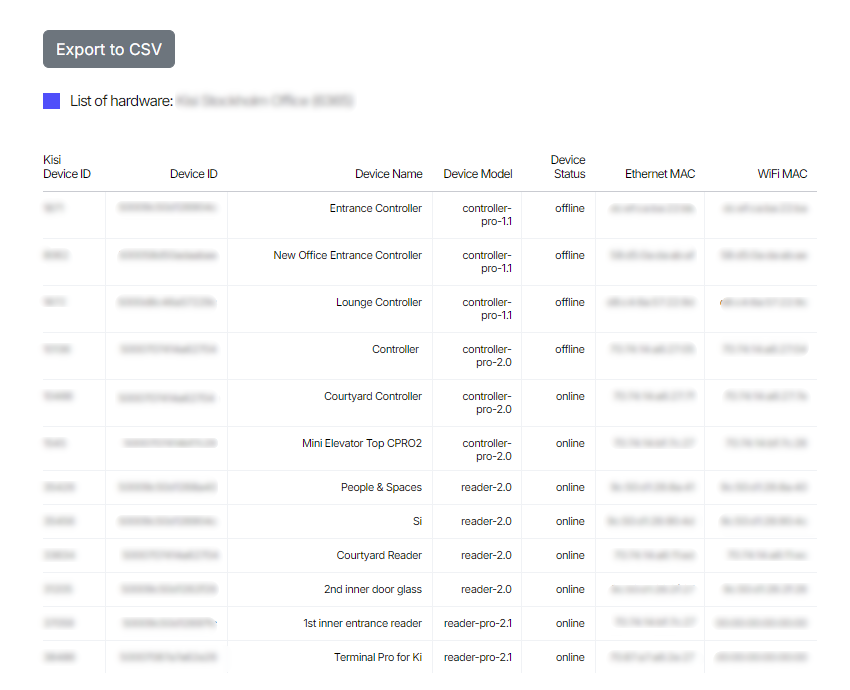Screen dimensions: 850x690
Task: Select the Courtyard Controller device name
Action: coord(373,396)
